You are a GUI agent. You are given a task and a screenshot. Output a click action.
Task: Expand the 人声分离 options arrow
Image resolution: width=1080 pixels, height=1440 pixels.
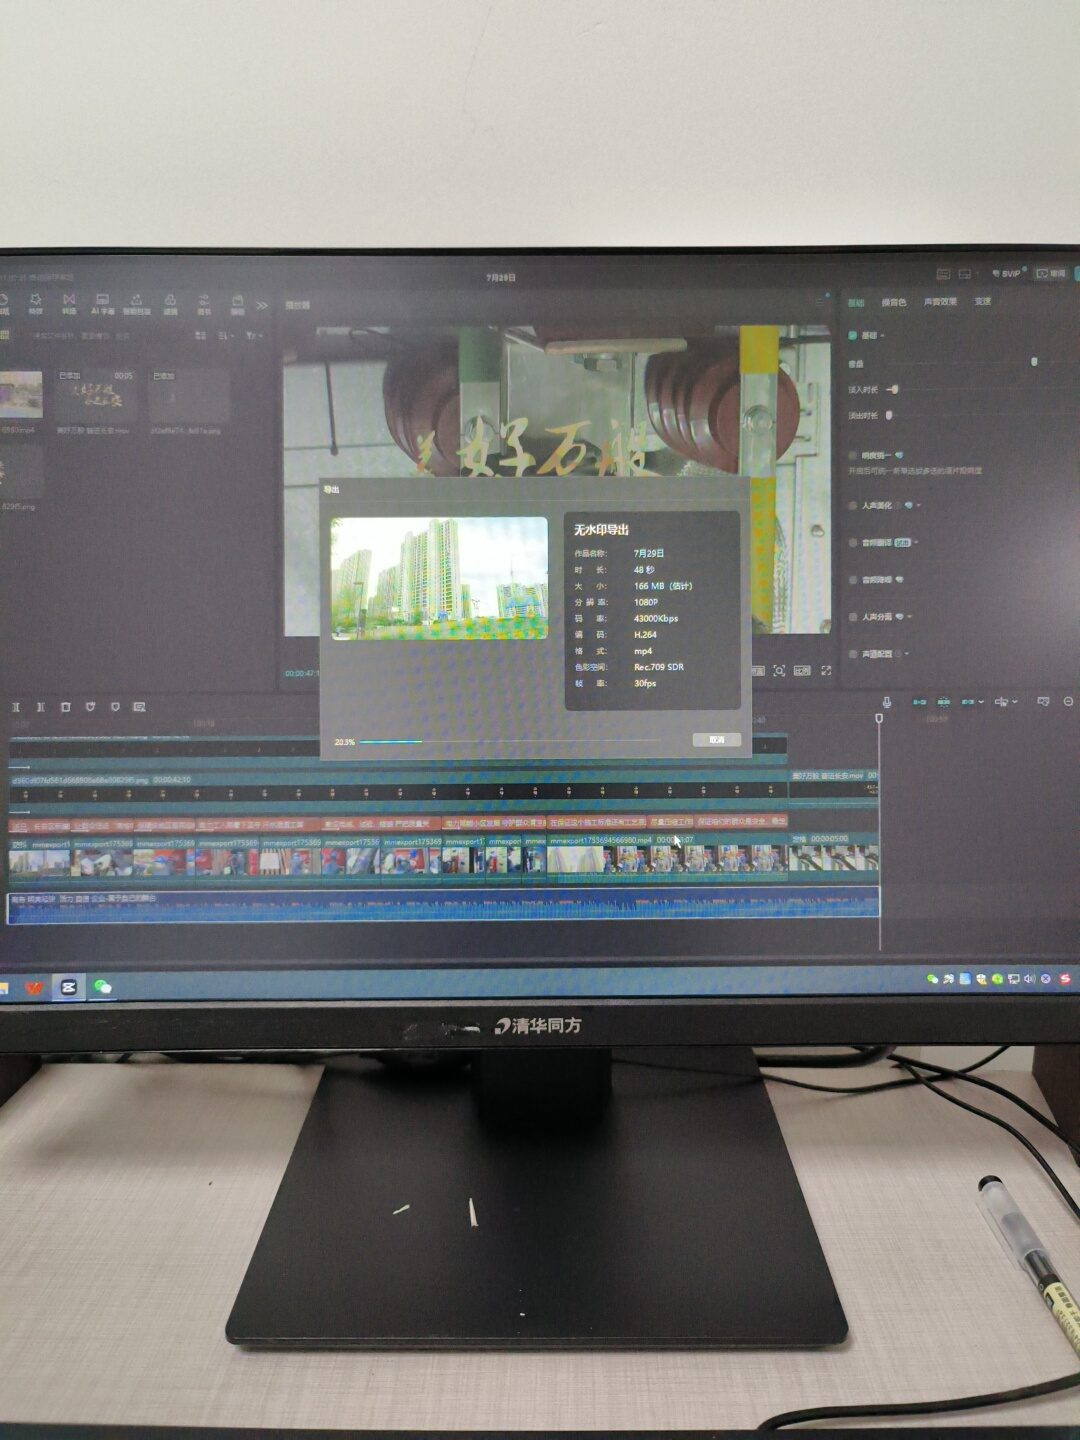pos(909,616)
